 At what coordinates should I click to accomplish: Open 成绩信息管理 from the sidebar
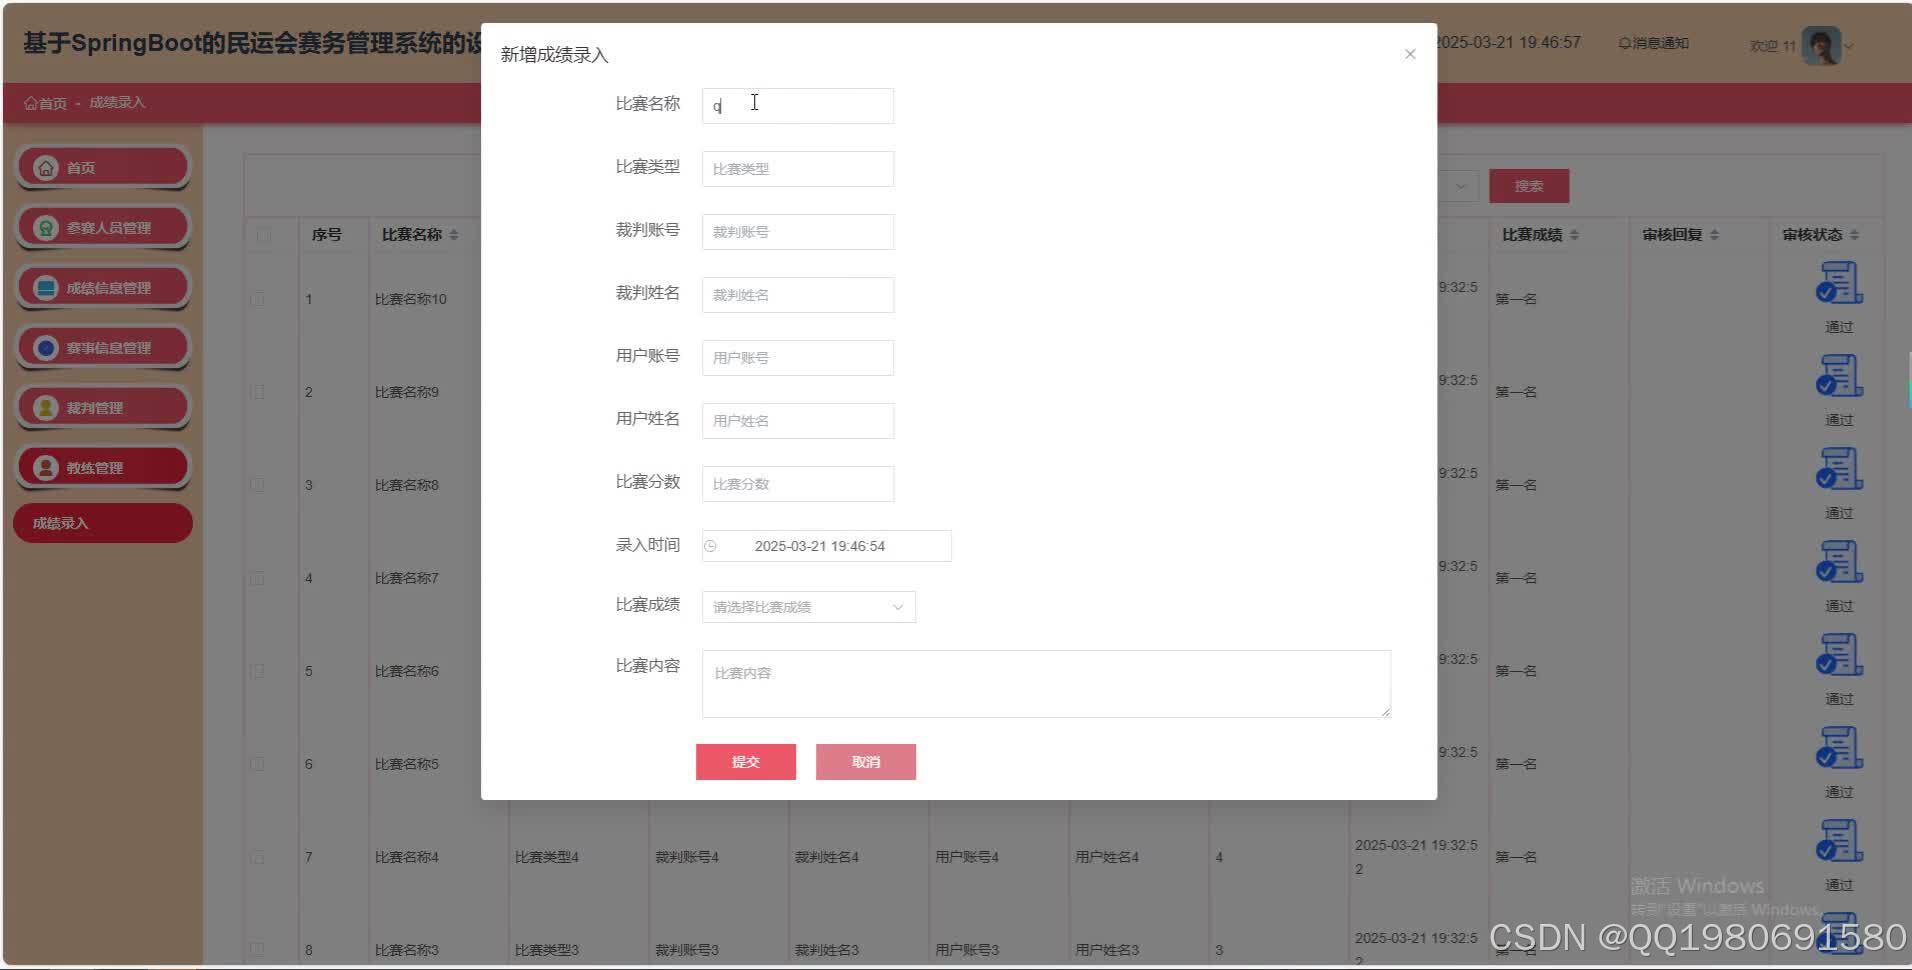(x=103, y=287)
